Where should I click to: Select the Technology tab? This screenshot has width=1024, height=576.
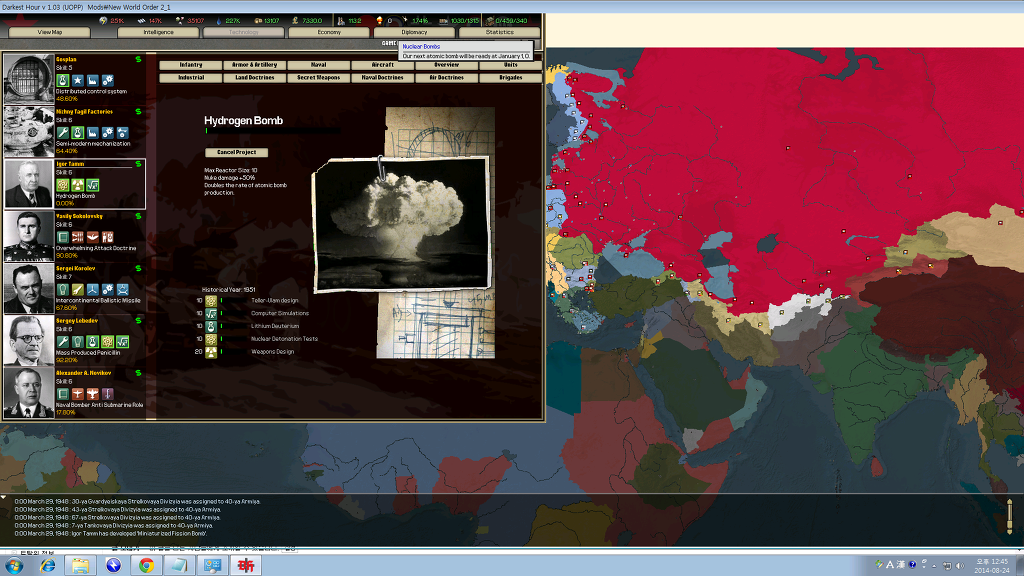tap(244, 32)
